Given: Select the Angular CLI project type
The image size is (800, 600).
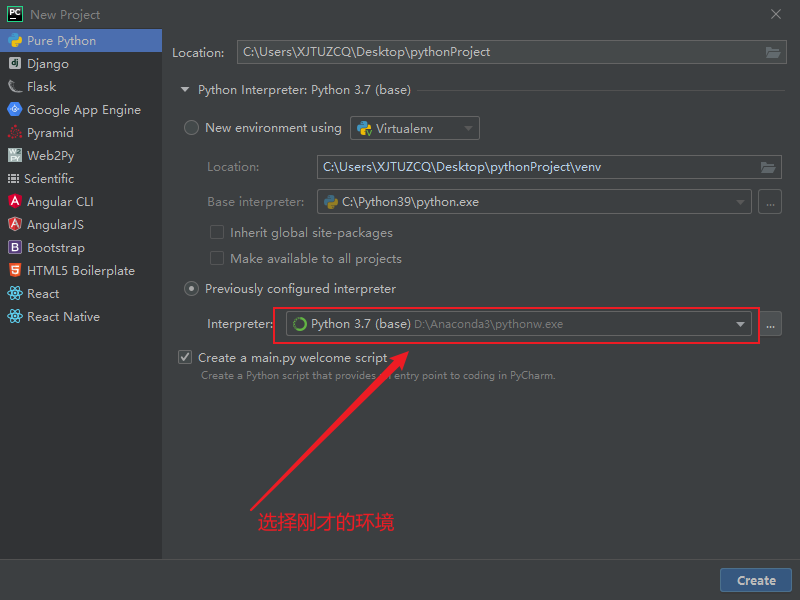Looking at the screenshot, I should coord(81,201).
